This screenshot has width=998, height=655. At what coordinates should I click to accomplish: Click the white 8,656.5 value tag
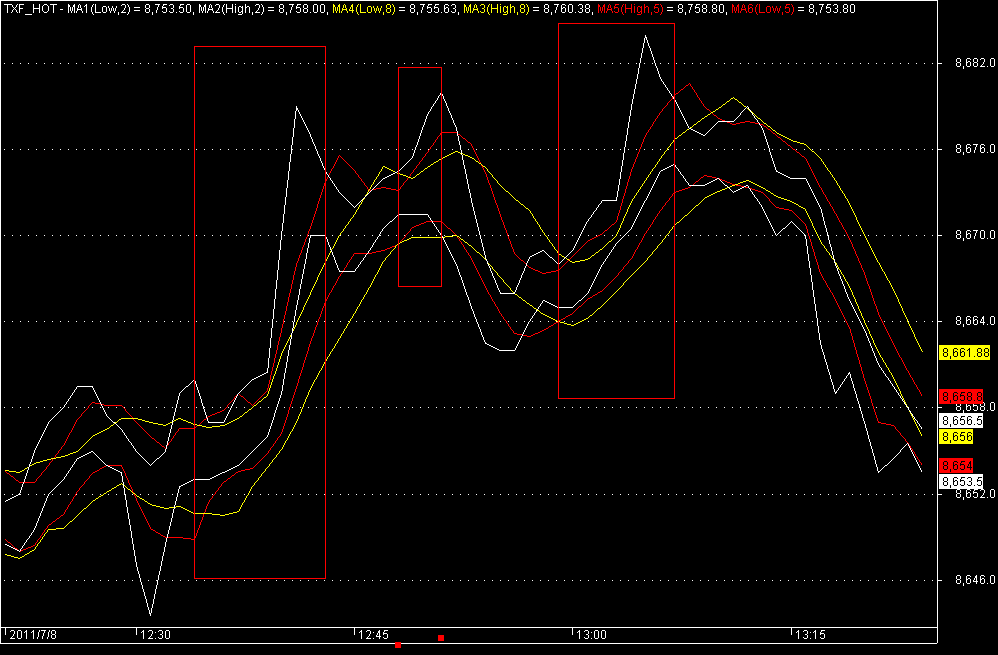962,421
